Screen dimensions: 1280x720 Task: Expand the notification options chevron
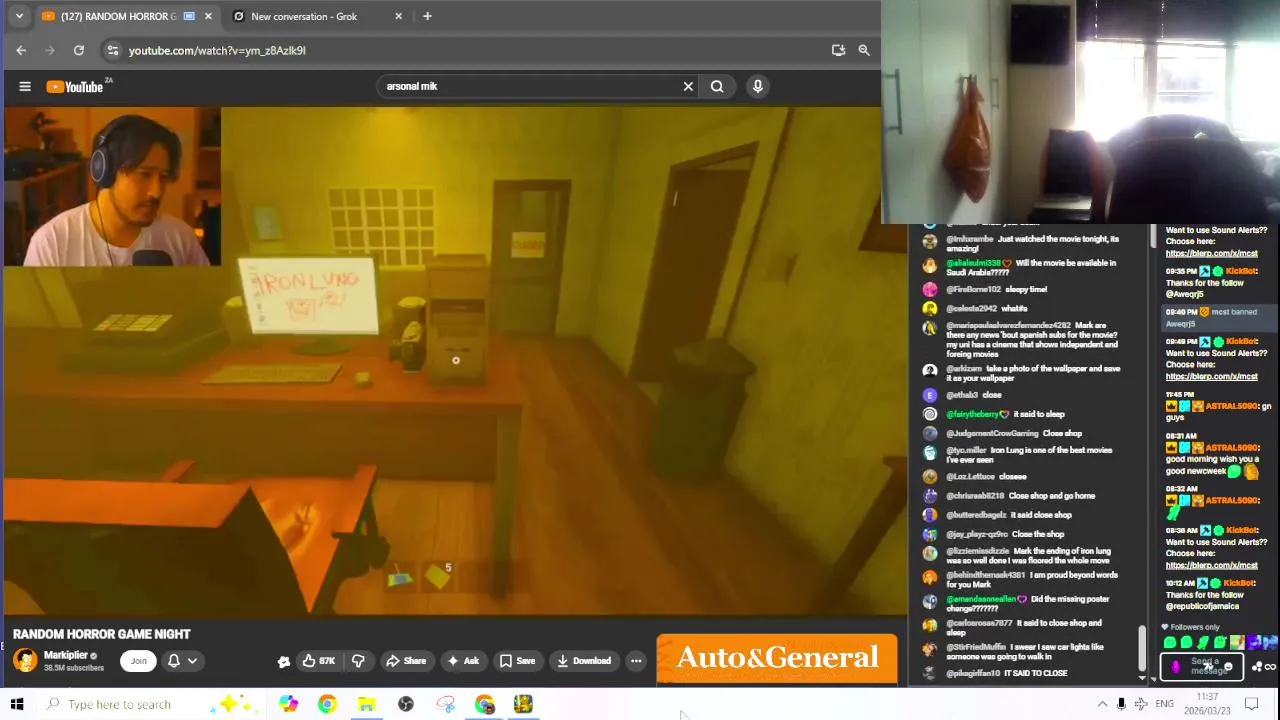[192, 661]
